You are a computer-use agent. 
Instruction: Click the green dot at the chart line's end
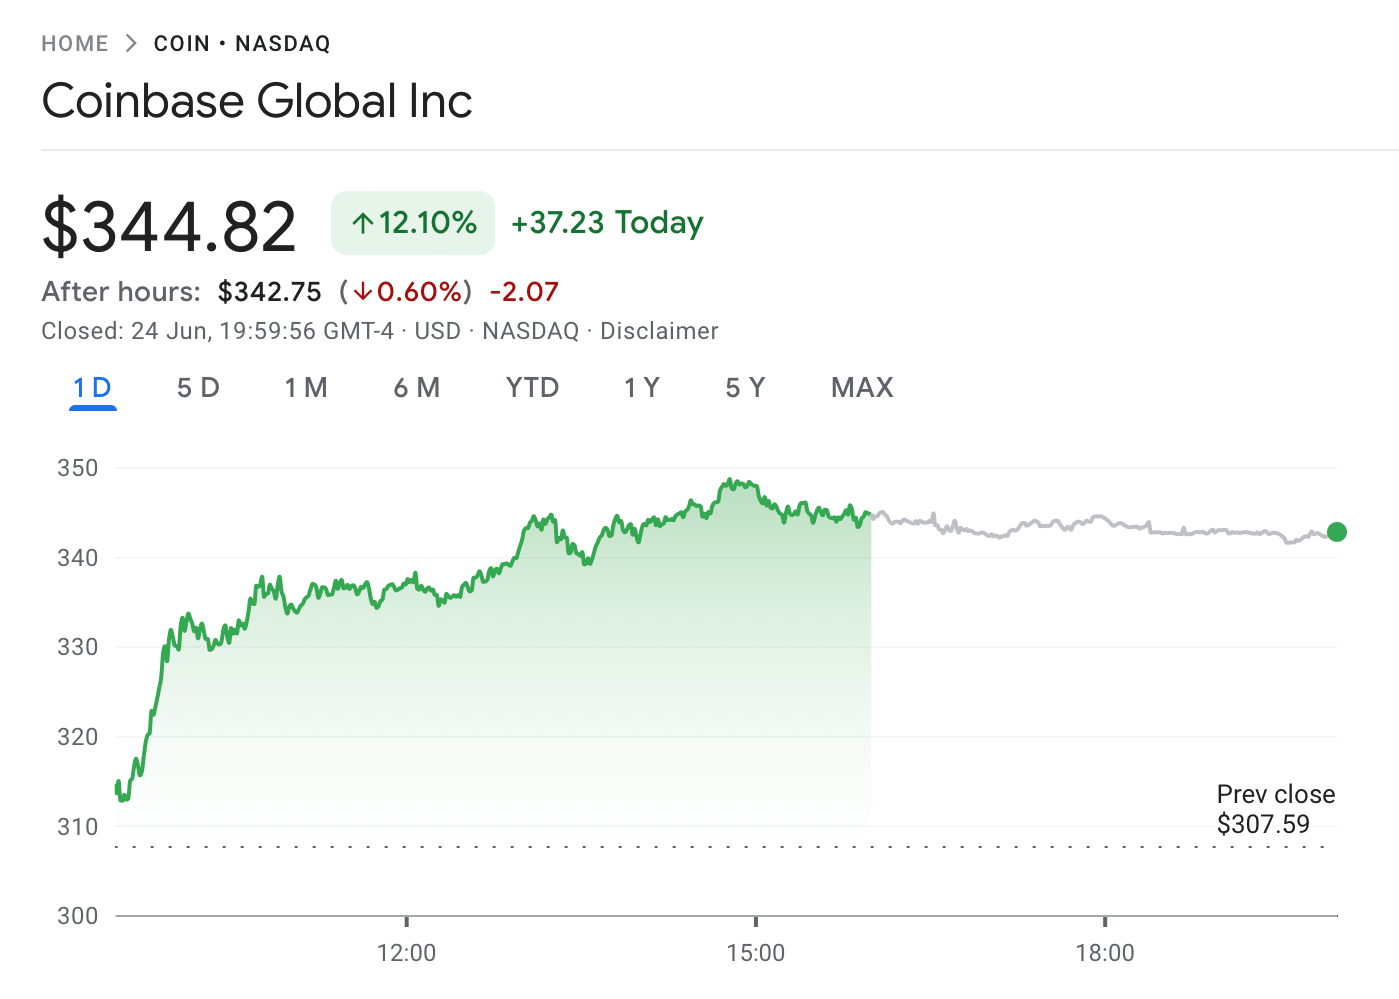click(1336, 532)
